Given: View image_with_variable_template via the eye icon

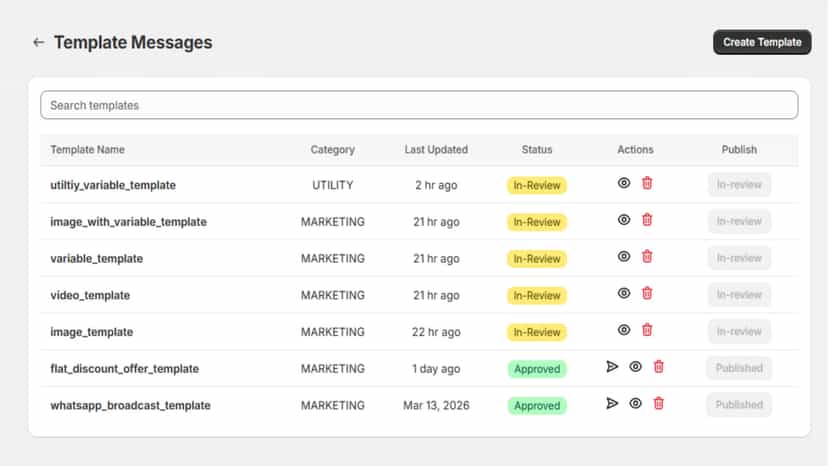Looking at the screenshot, I should (x=624, y=220).
